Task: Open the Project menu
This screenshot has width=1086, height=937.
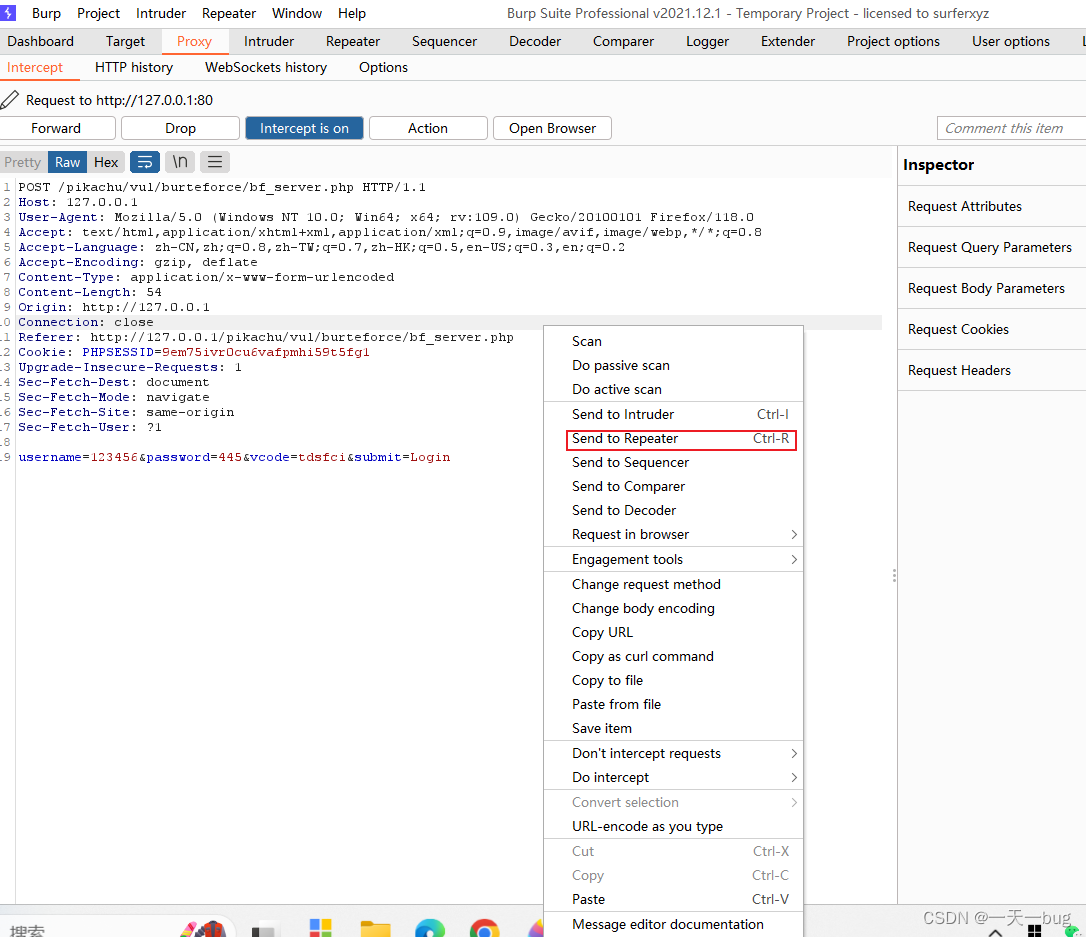Action: 98,13
